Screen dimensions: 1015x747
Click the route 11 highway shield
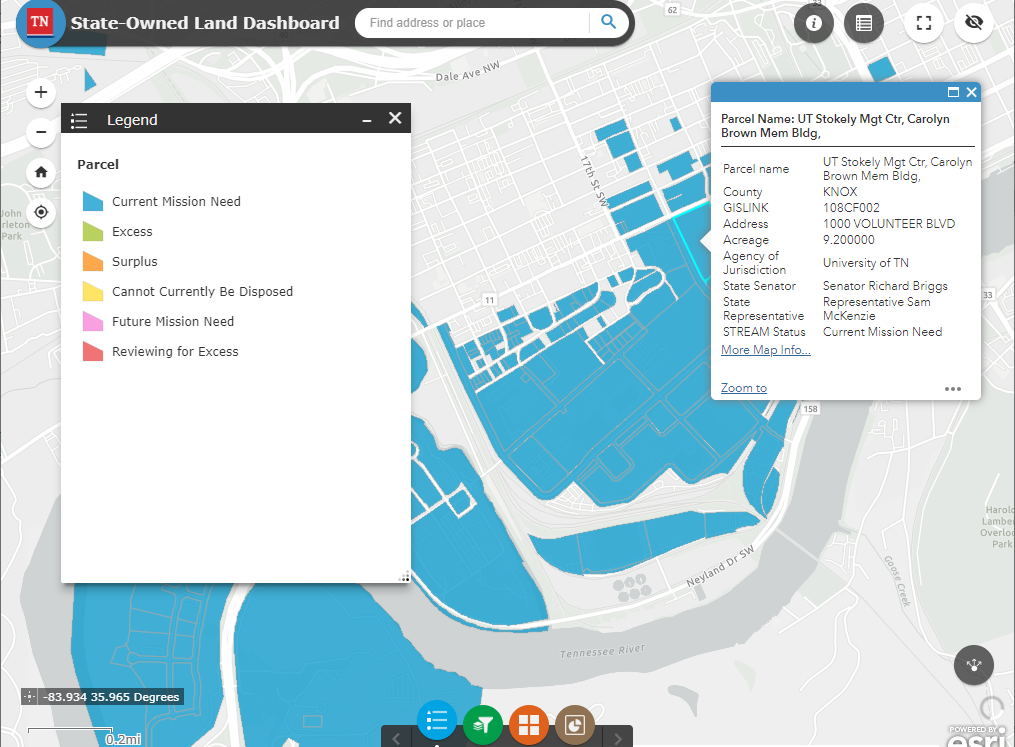click(x=489, y=300)
